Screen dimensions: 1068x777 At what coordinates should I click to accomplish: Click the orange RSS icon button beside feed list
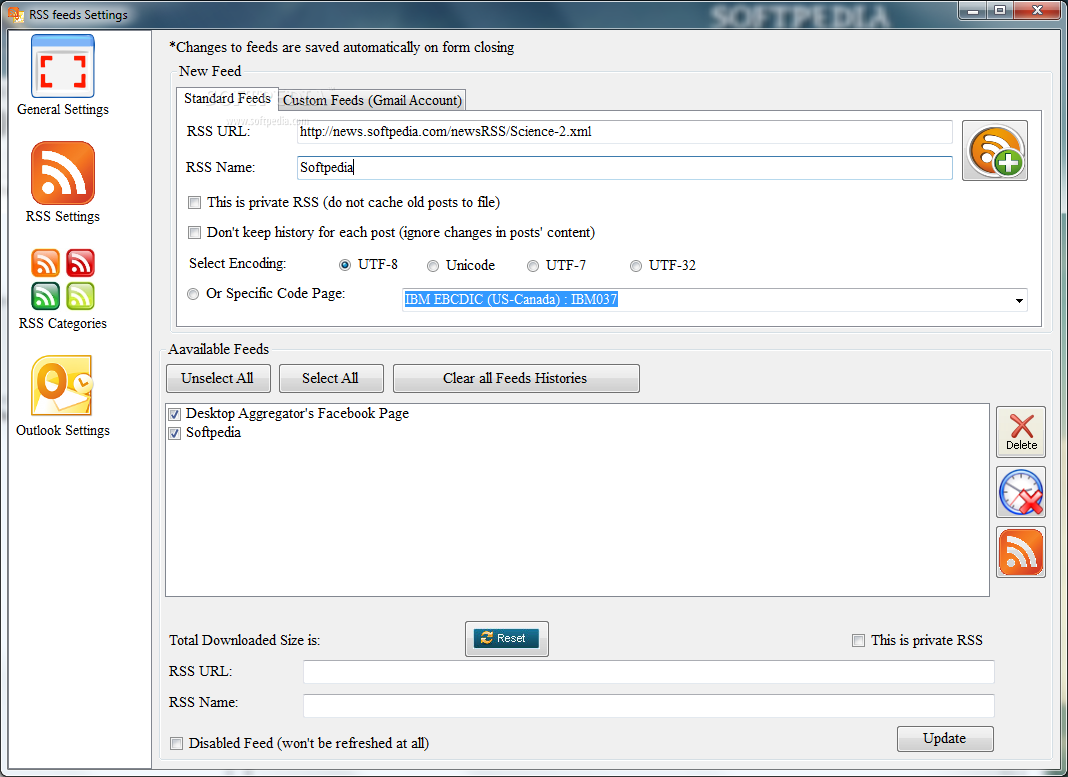click(1020, 552)
